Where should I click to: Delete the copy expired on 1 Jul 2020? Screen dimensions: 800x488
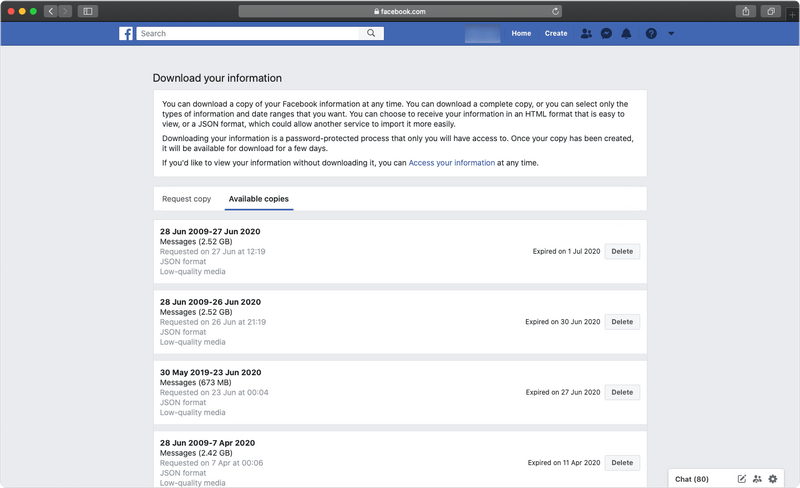click(x=622, y=251)
